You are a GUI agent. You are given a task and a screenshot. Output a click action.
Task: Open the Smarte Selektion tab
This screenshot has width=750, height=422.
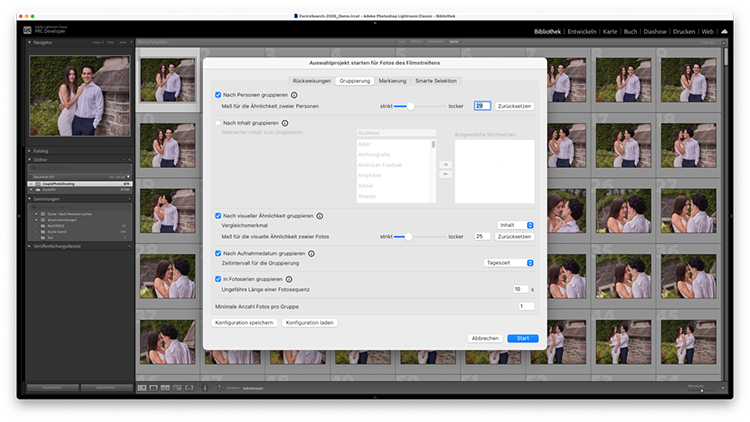[436, 80]
